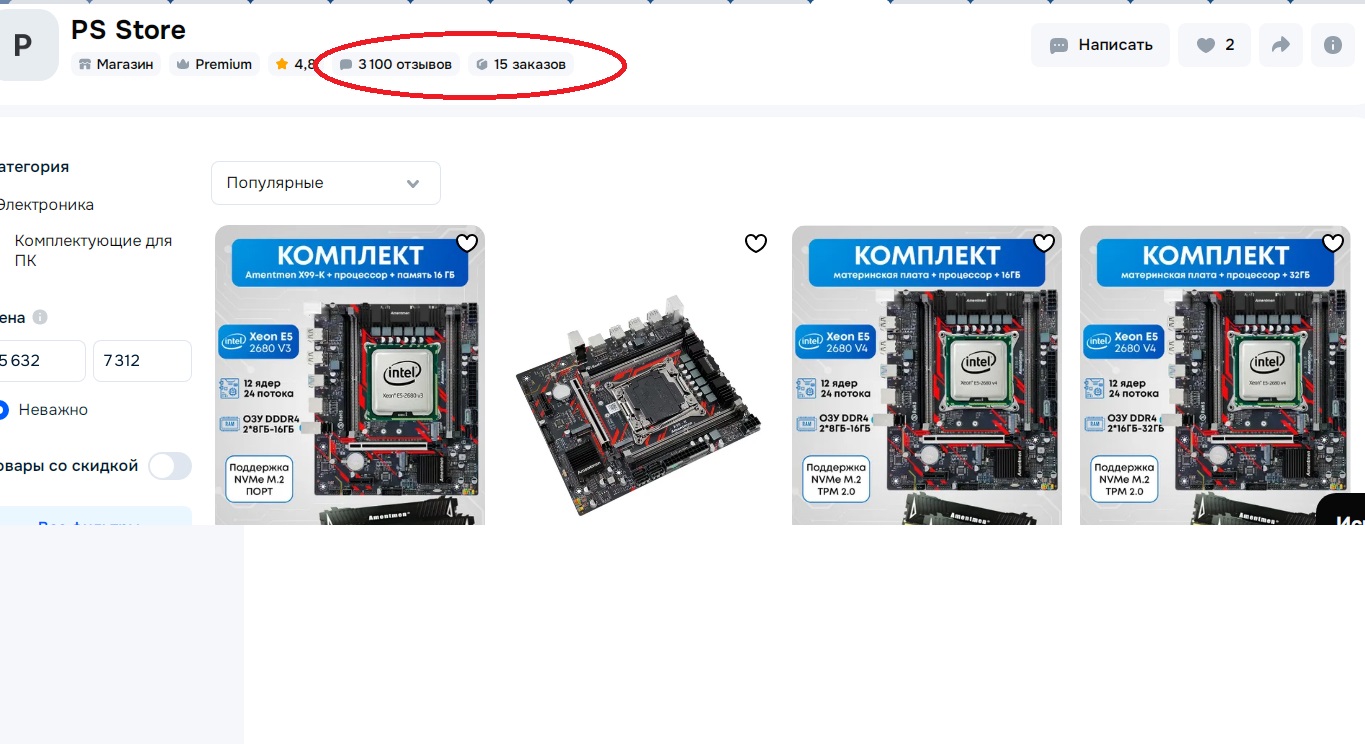Select the Электроника category
Screen dimensions: 1365x744
[46, 205]
